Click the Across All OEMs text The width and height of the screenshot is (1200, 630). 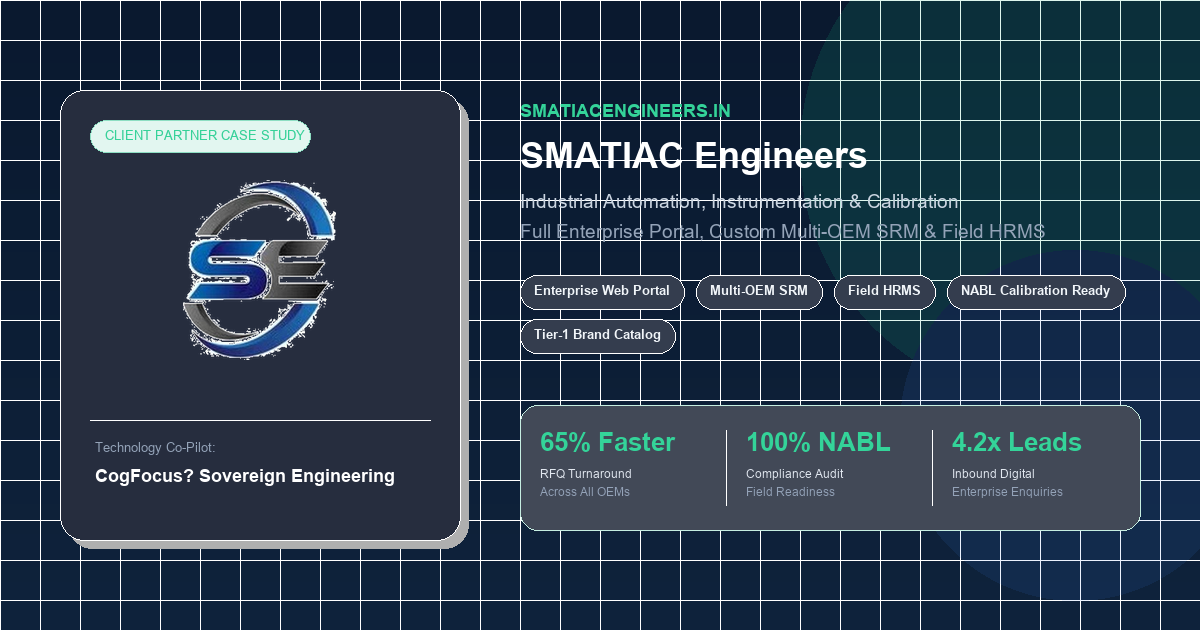585,492
